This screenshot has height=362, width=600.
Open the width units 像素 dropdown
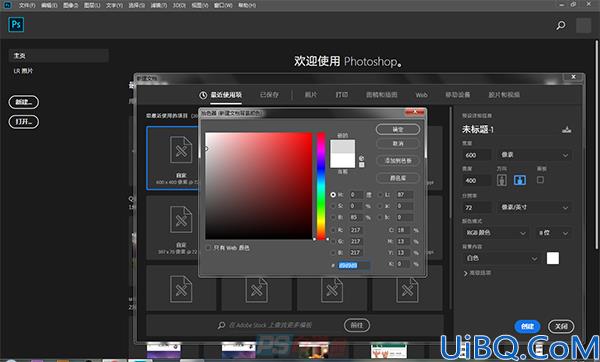tap(534, 155)
